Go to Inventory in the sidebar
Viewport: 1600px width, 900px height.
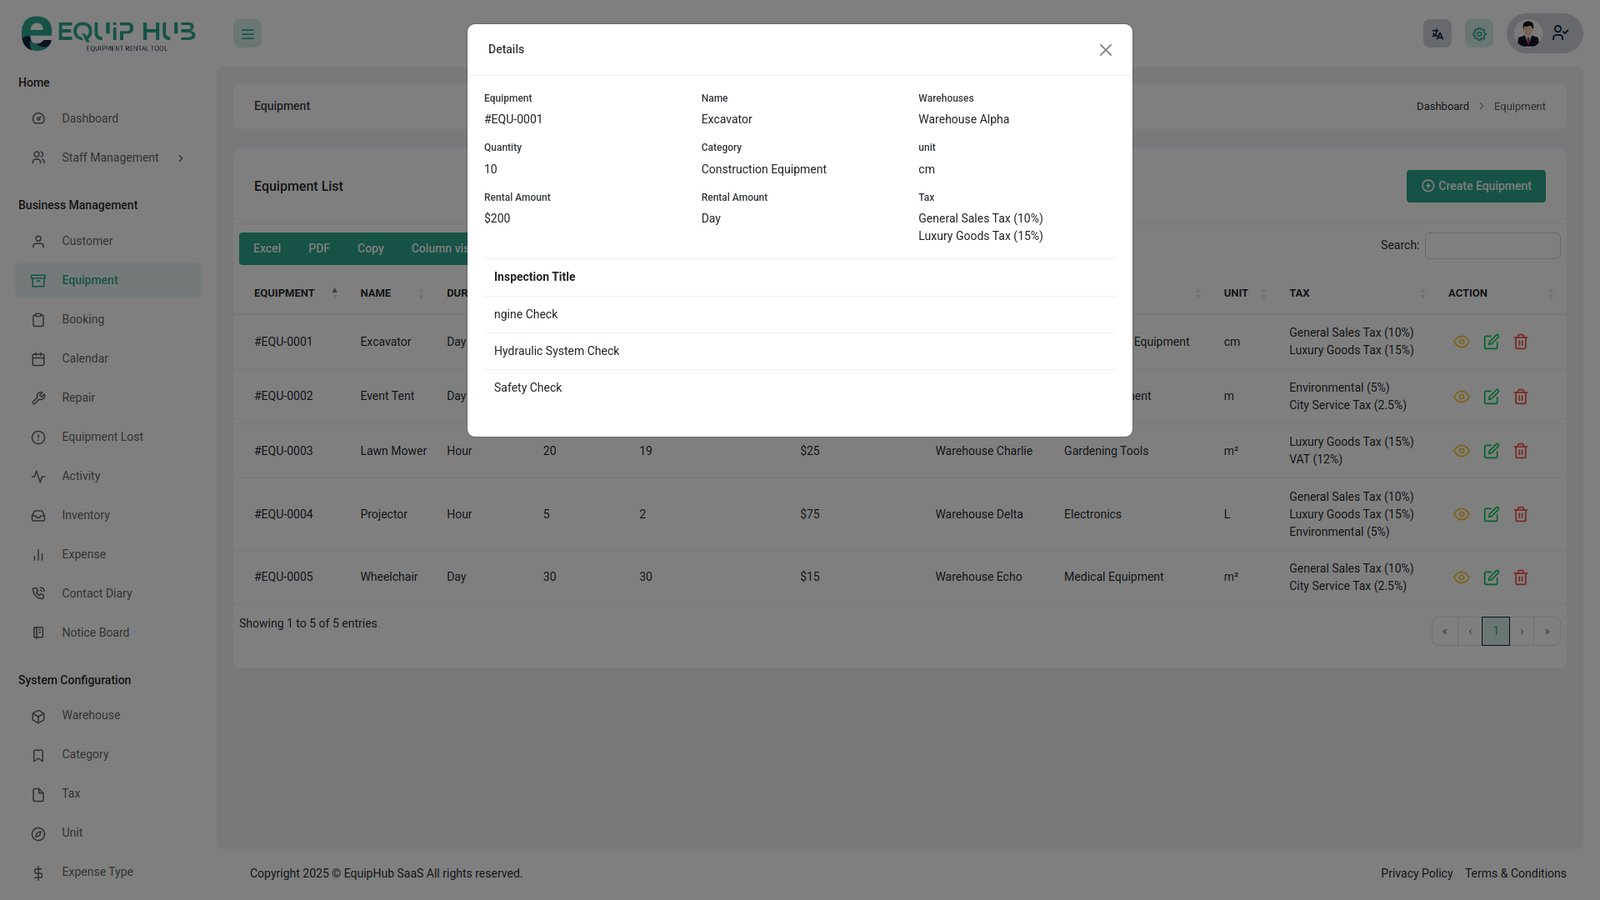coord(86,515)
